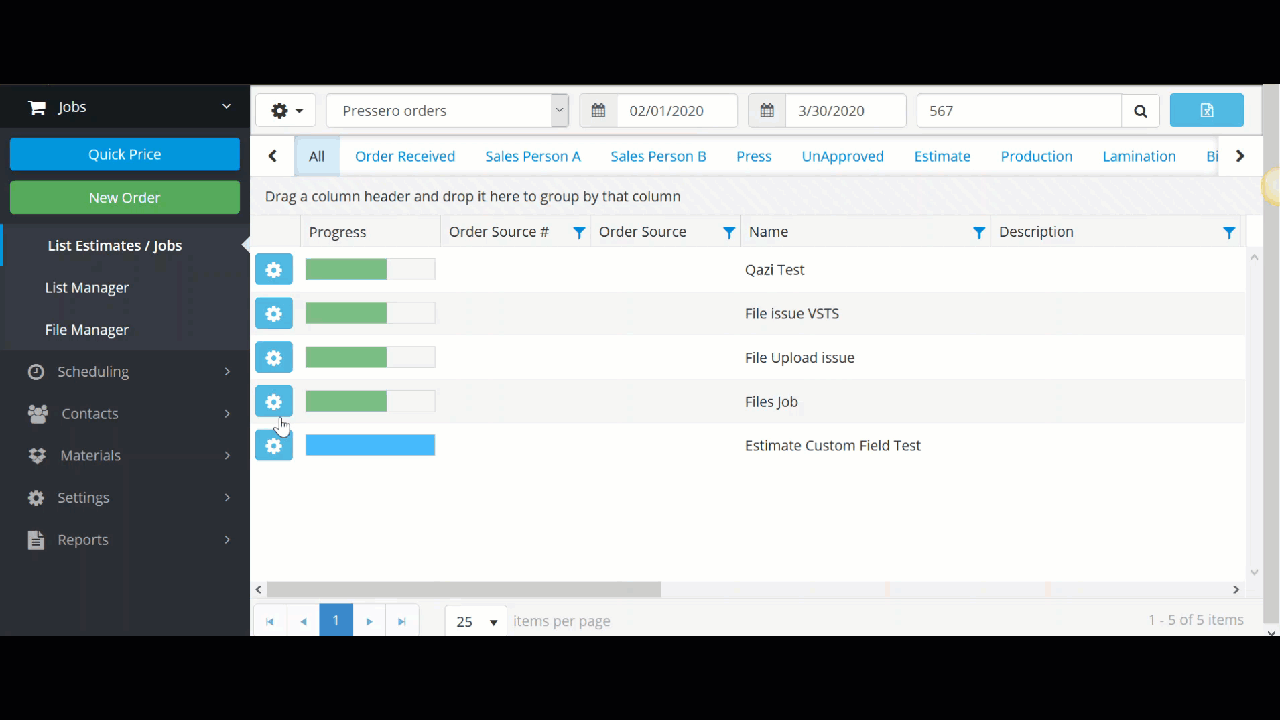Switch to the Sales Person A tab
1280x720 pixels.
533,156
